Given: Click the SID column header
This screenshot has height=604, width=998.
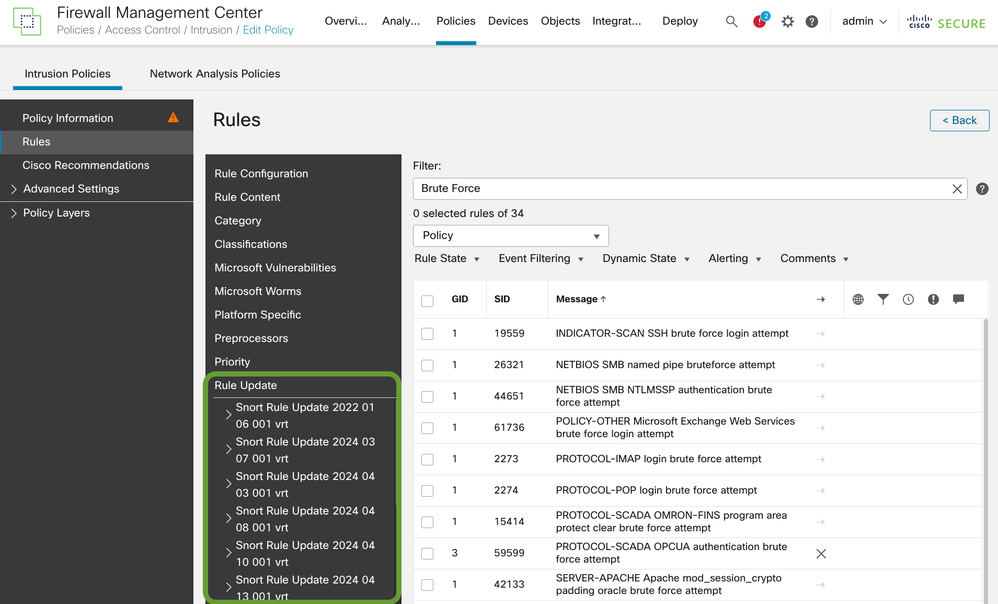Looking at the screenshot, I should pos(502,299).
